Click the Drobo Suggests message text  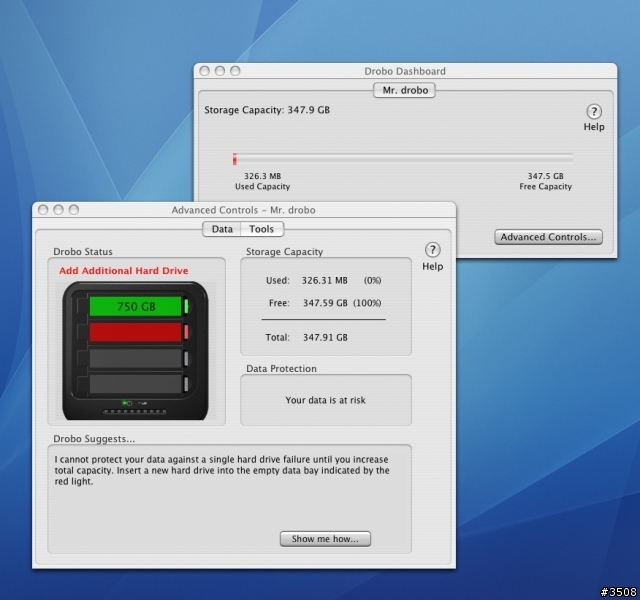[222, 470]
